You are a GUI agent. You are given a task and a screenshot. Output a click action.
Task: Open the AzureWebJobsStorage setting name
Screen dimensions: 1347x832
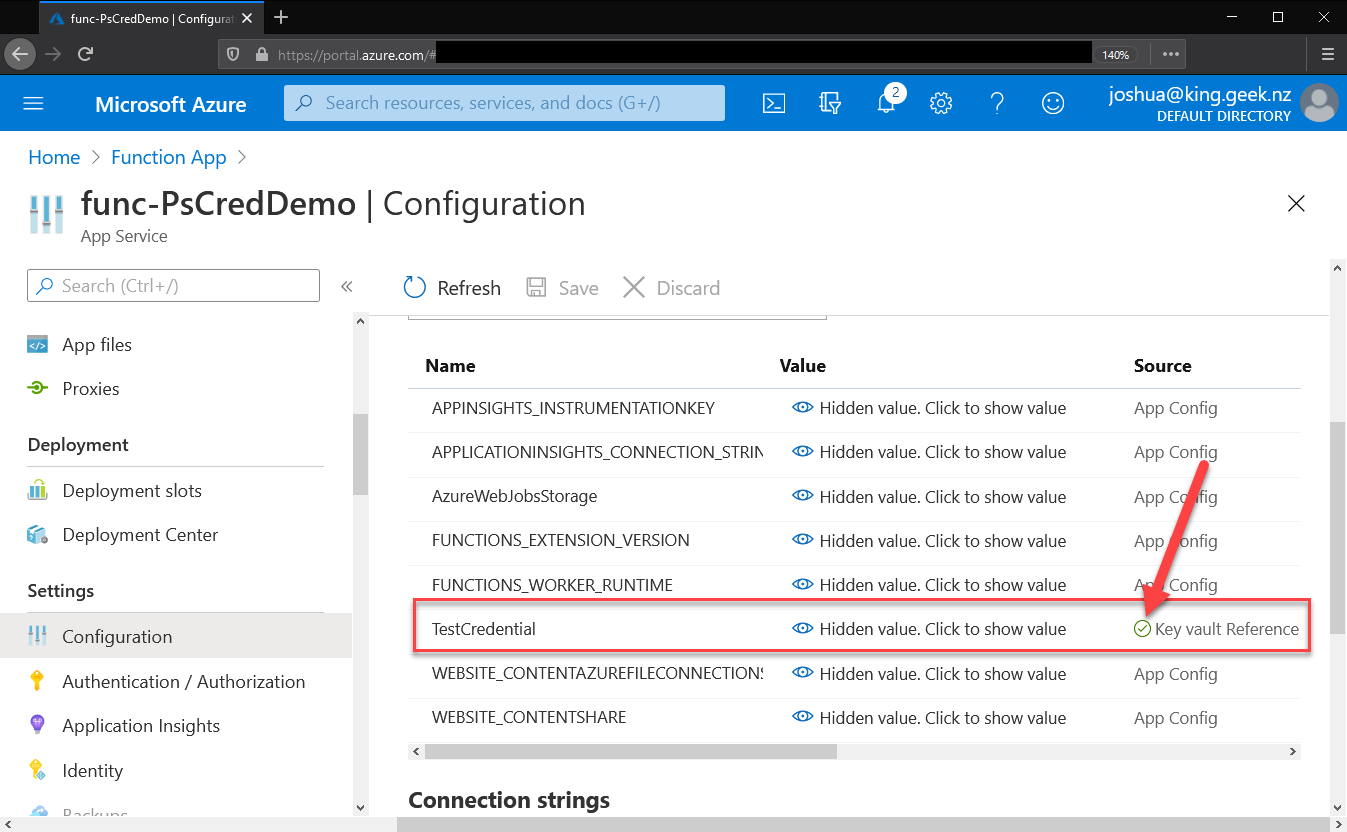pos(515,497)
